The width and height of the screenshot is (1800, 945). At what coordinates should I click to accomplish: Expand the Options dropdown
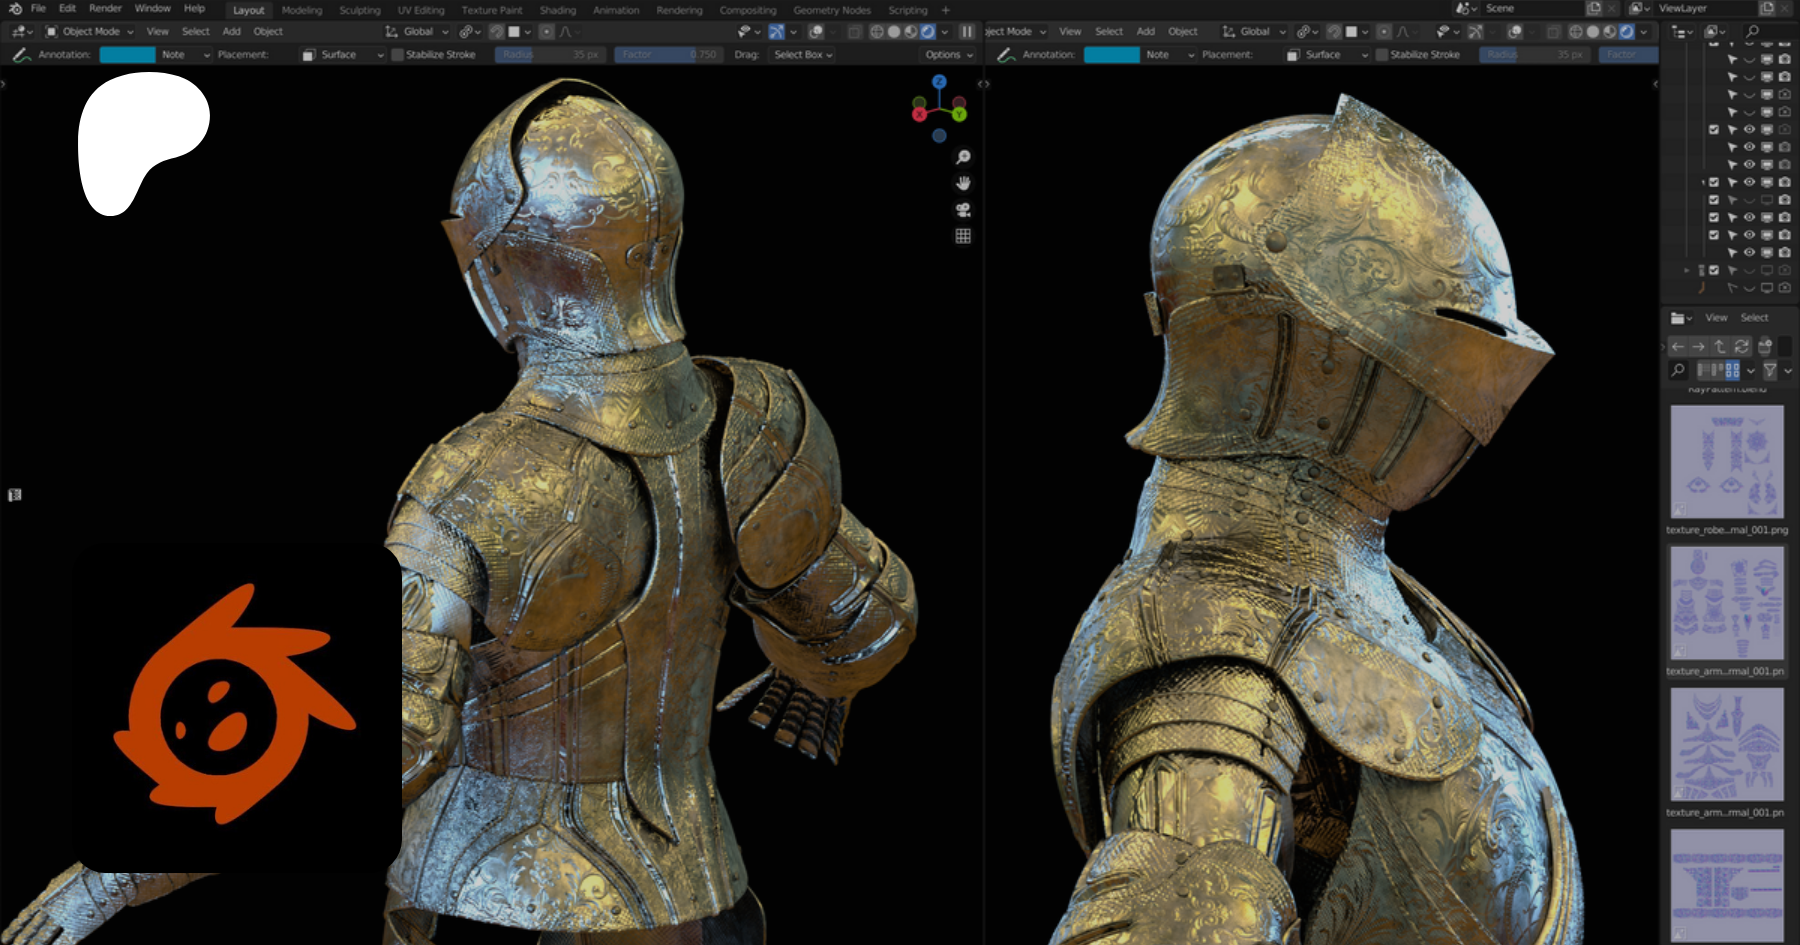point(948,55)
